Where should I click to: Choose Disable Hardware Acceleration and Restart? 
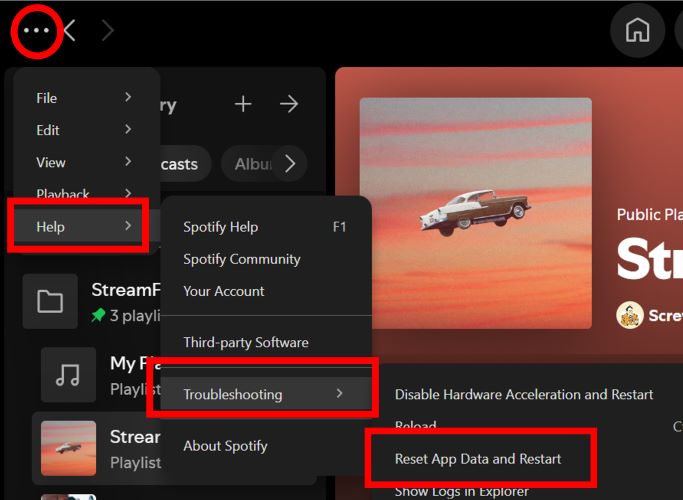click(524, 394)
